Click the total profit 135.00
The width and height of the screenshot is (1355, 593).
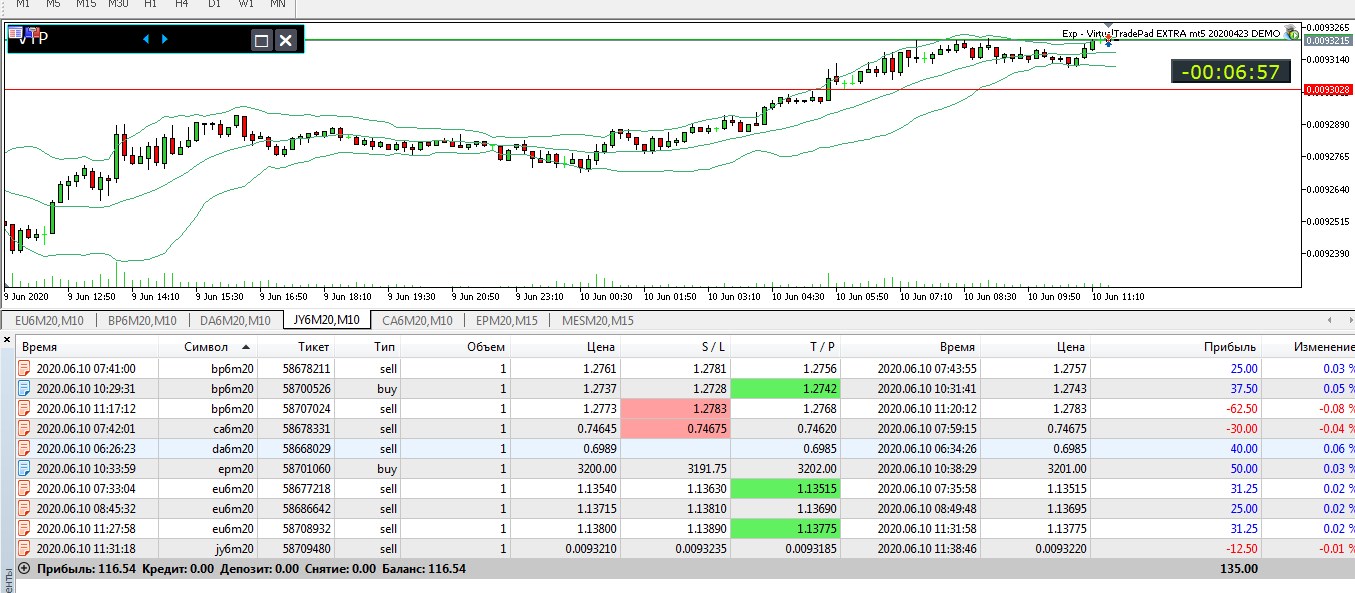1240,568
